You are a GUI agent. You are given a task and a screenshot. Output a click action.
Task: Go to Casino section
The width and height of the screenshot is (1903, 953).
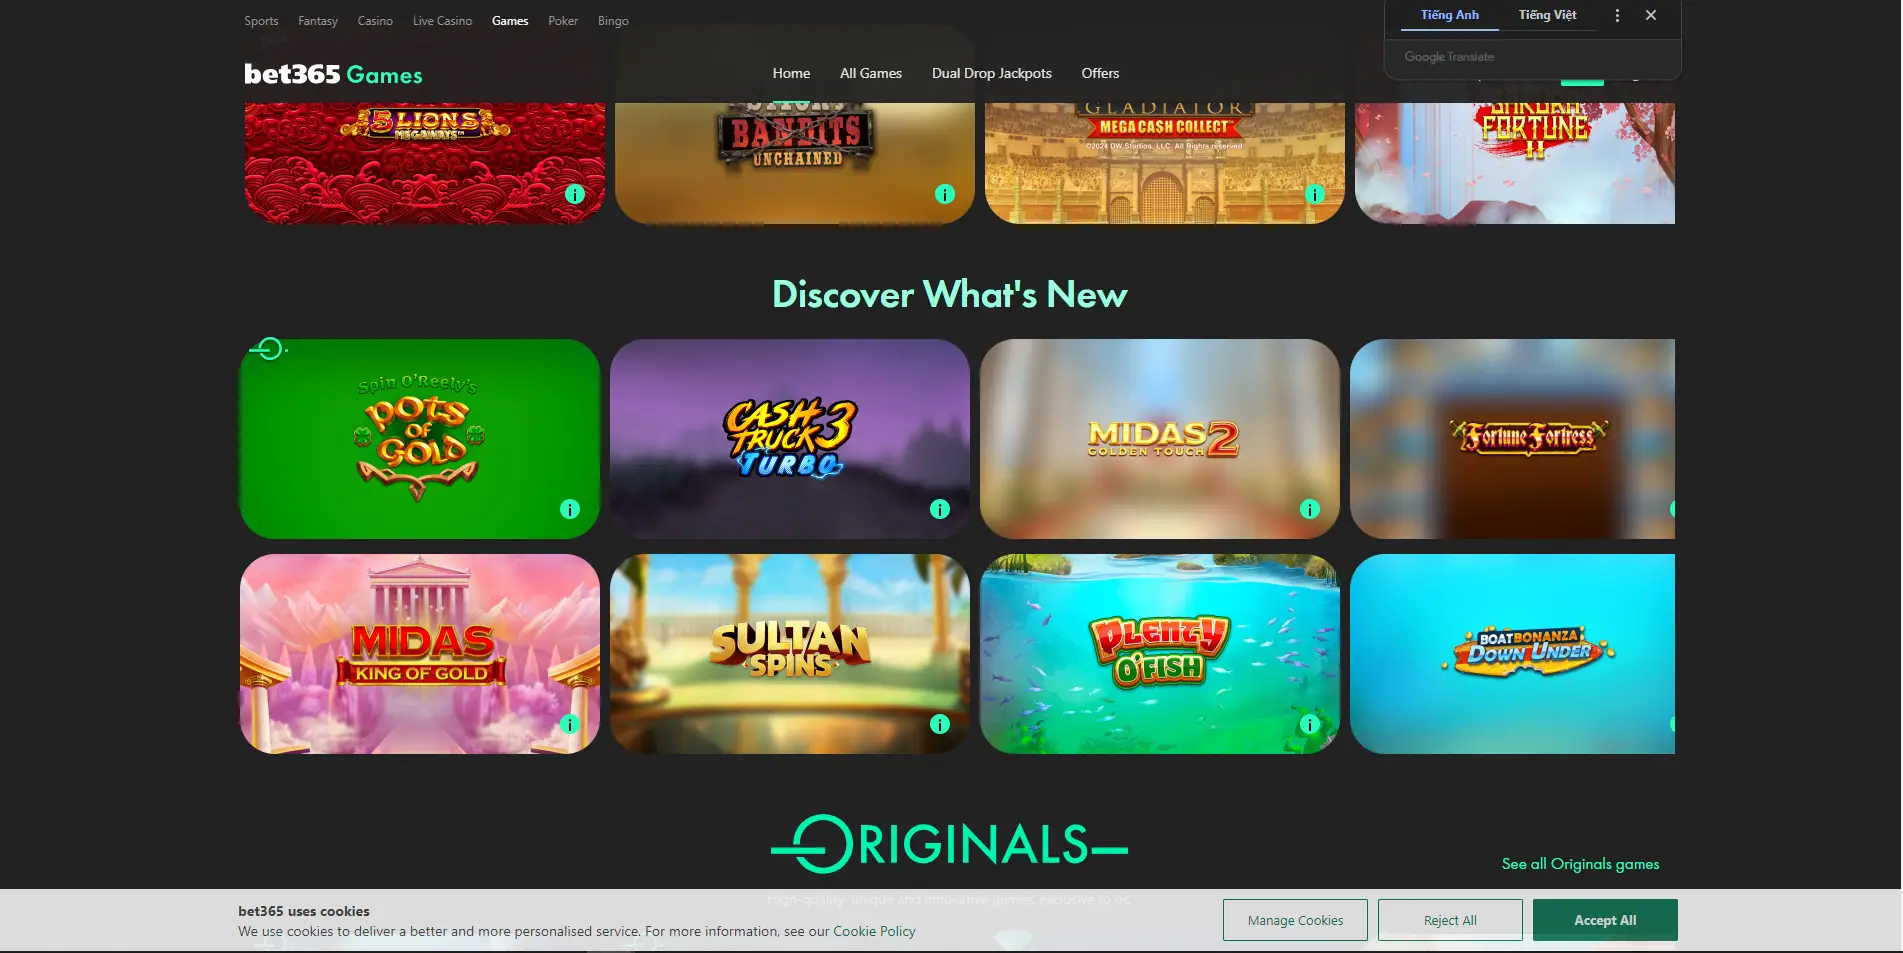pyautogui.click(x=375, y=21)
